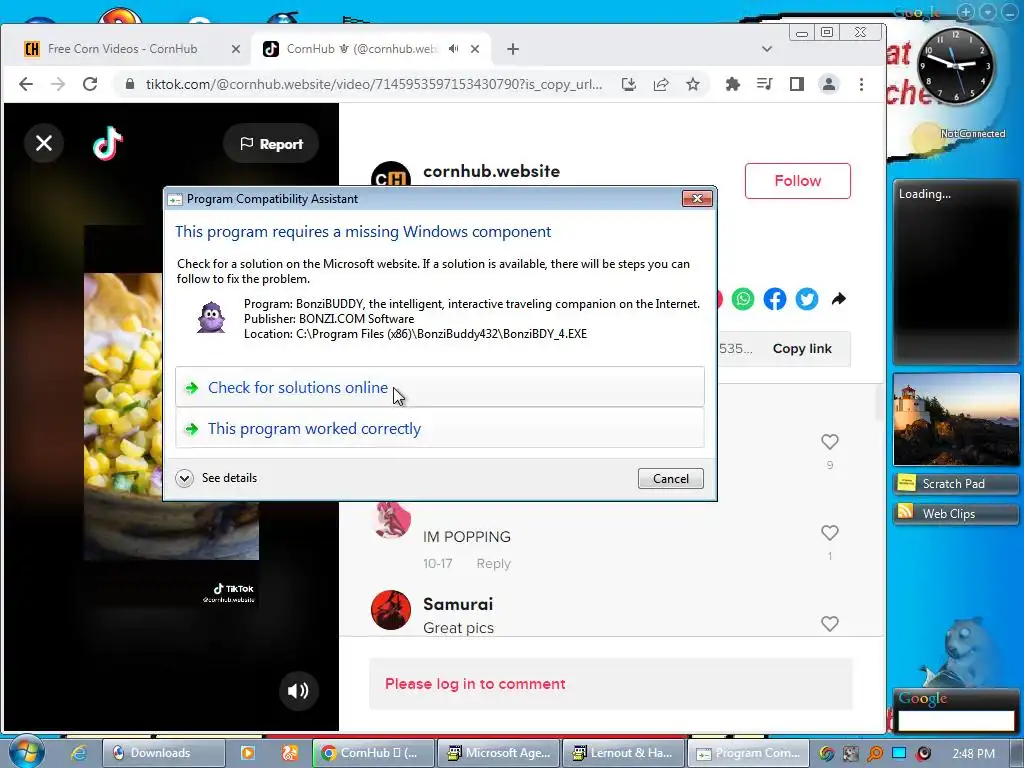Close the TikTok video viewer with X

click(44, 143)
